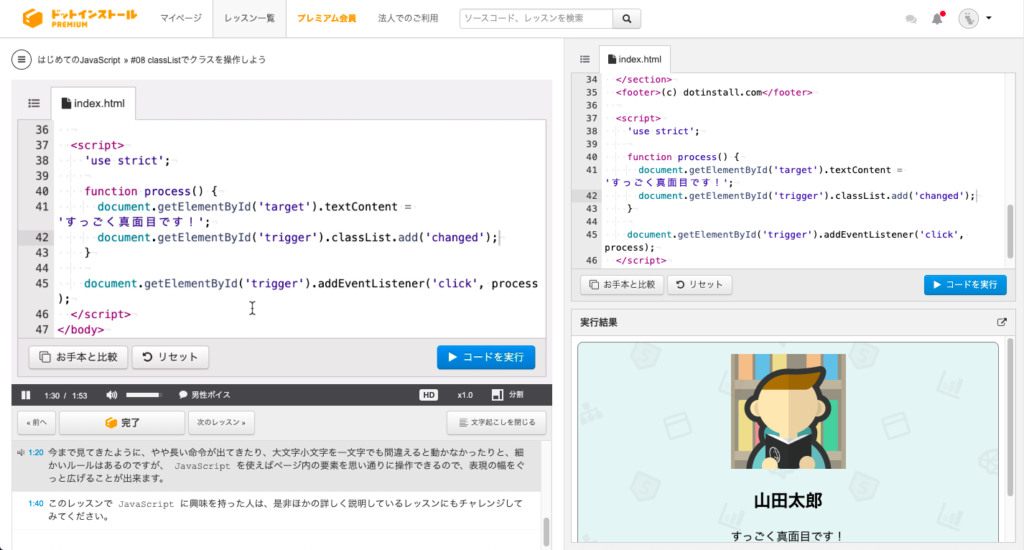Change playback speed x1.0

[465, 395]
